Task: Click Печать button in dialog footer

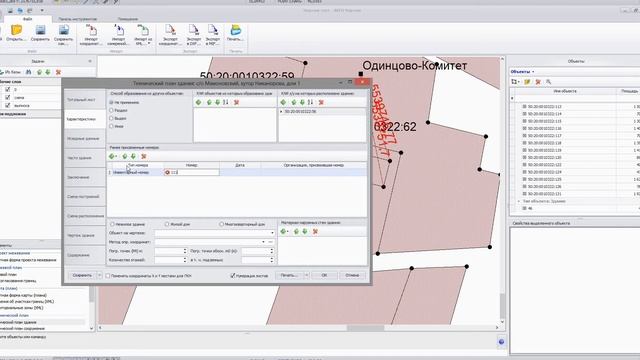Action: click(289, 276)
